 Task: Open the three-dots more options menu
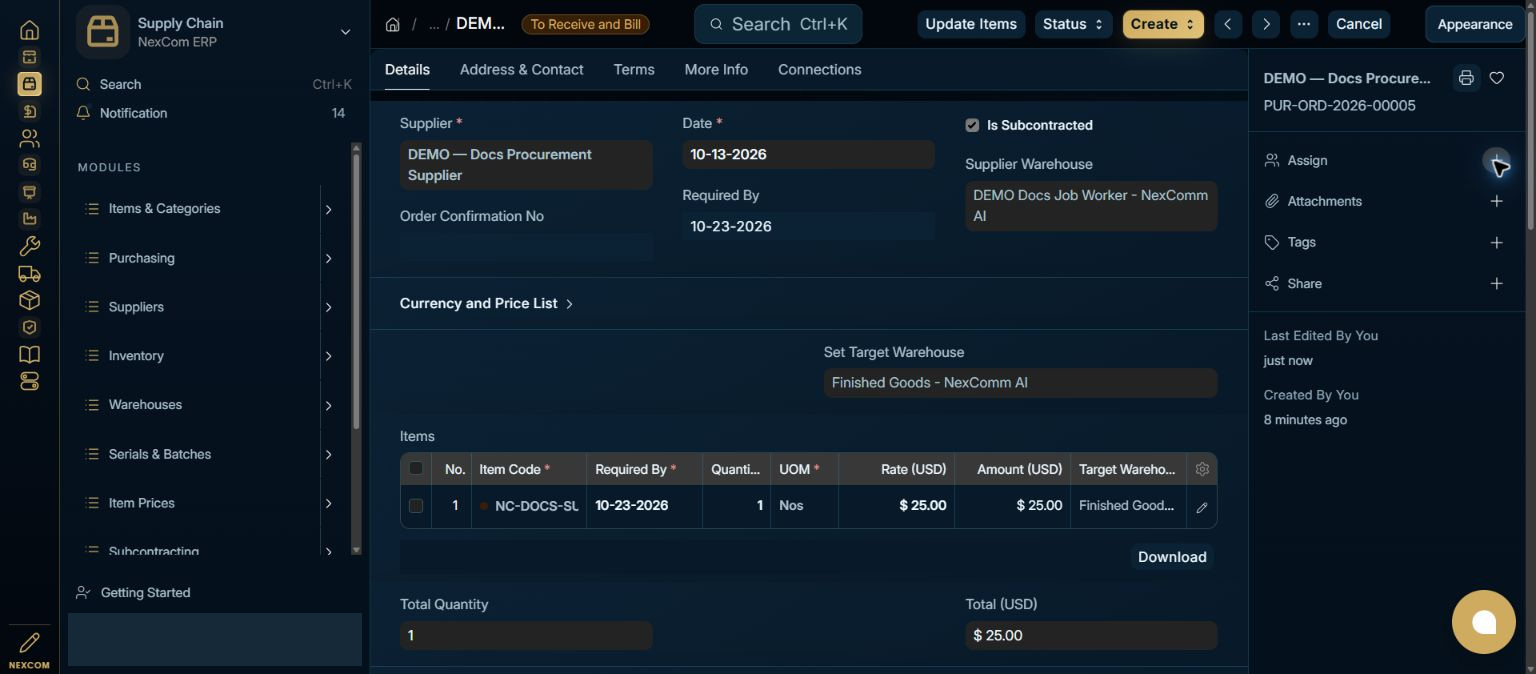pyautogui.click(x=1304, y=24)
